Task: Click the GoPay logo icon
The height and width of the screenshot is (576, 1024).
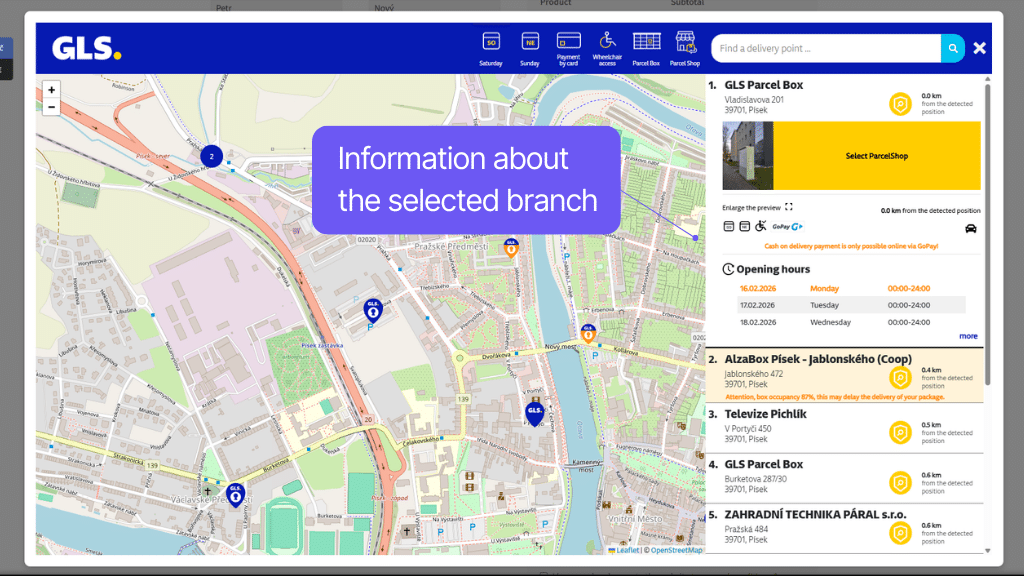Action: [788, 227]
